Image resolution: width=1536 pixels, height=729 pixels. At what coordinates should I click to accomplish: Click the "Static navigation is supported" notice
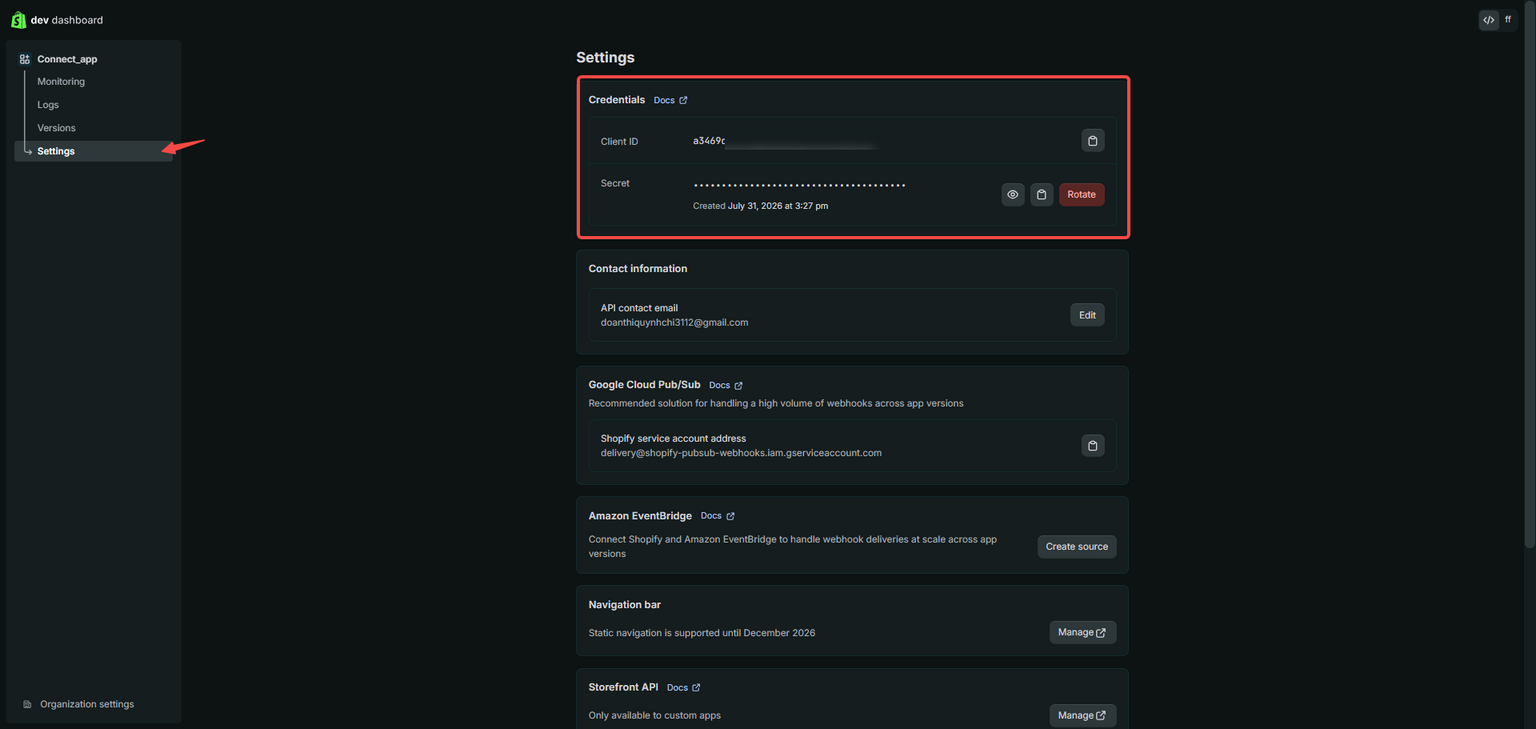click(x=702, y=633)
